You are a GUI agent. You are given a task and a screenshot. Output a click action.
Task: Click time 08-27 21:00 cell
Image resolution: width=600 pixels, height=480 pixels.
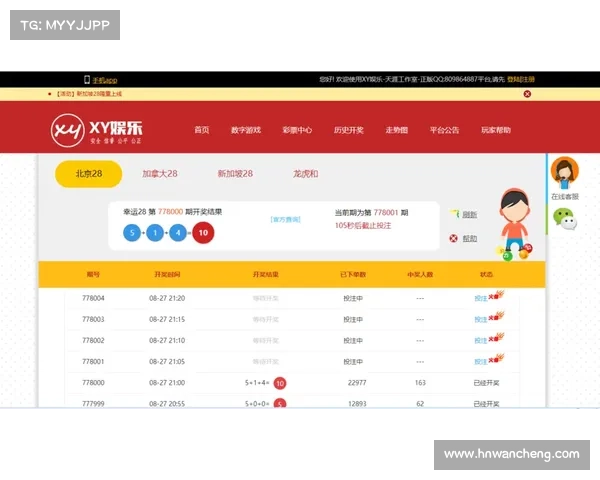pos(167,383)
